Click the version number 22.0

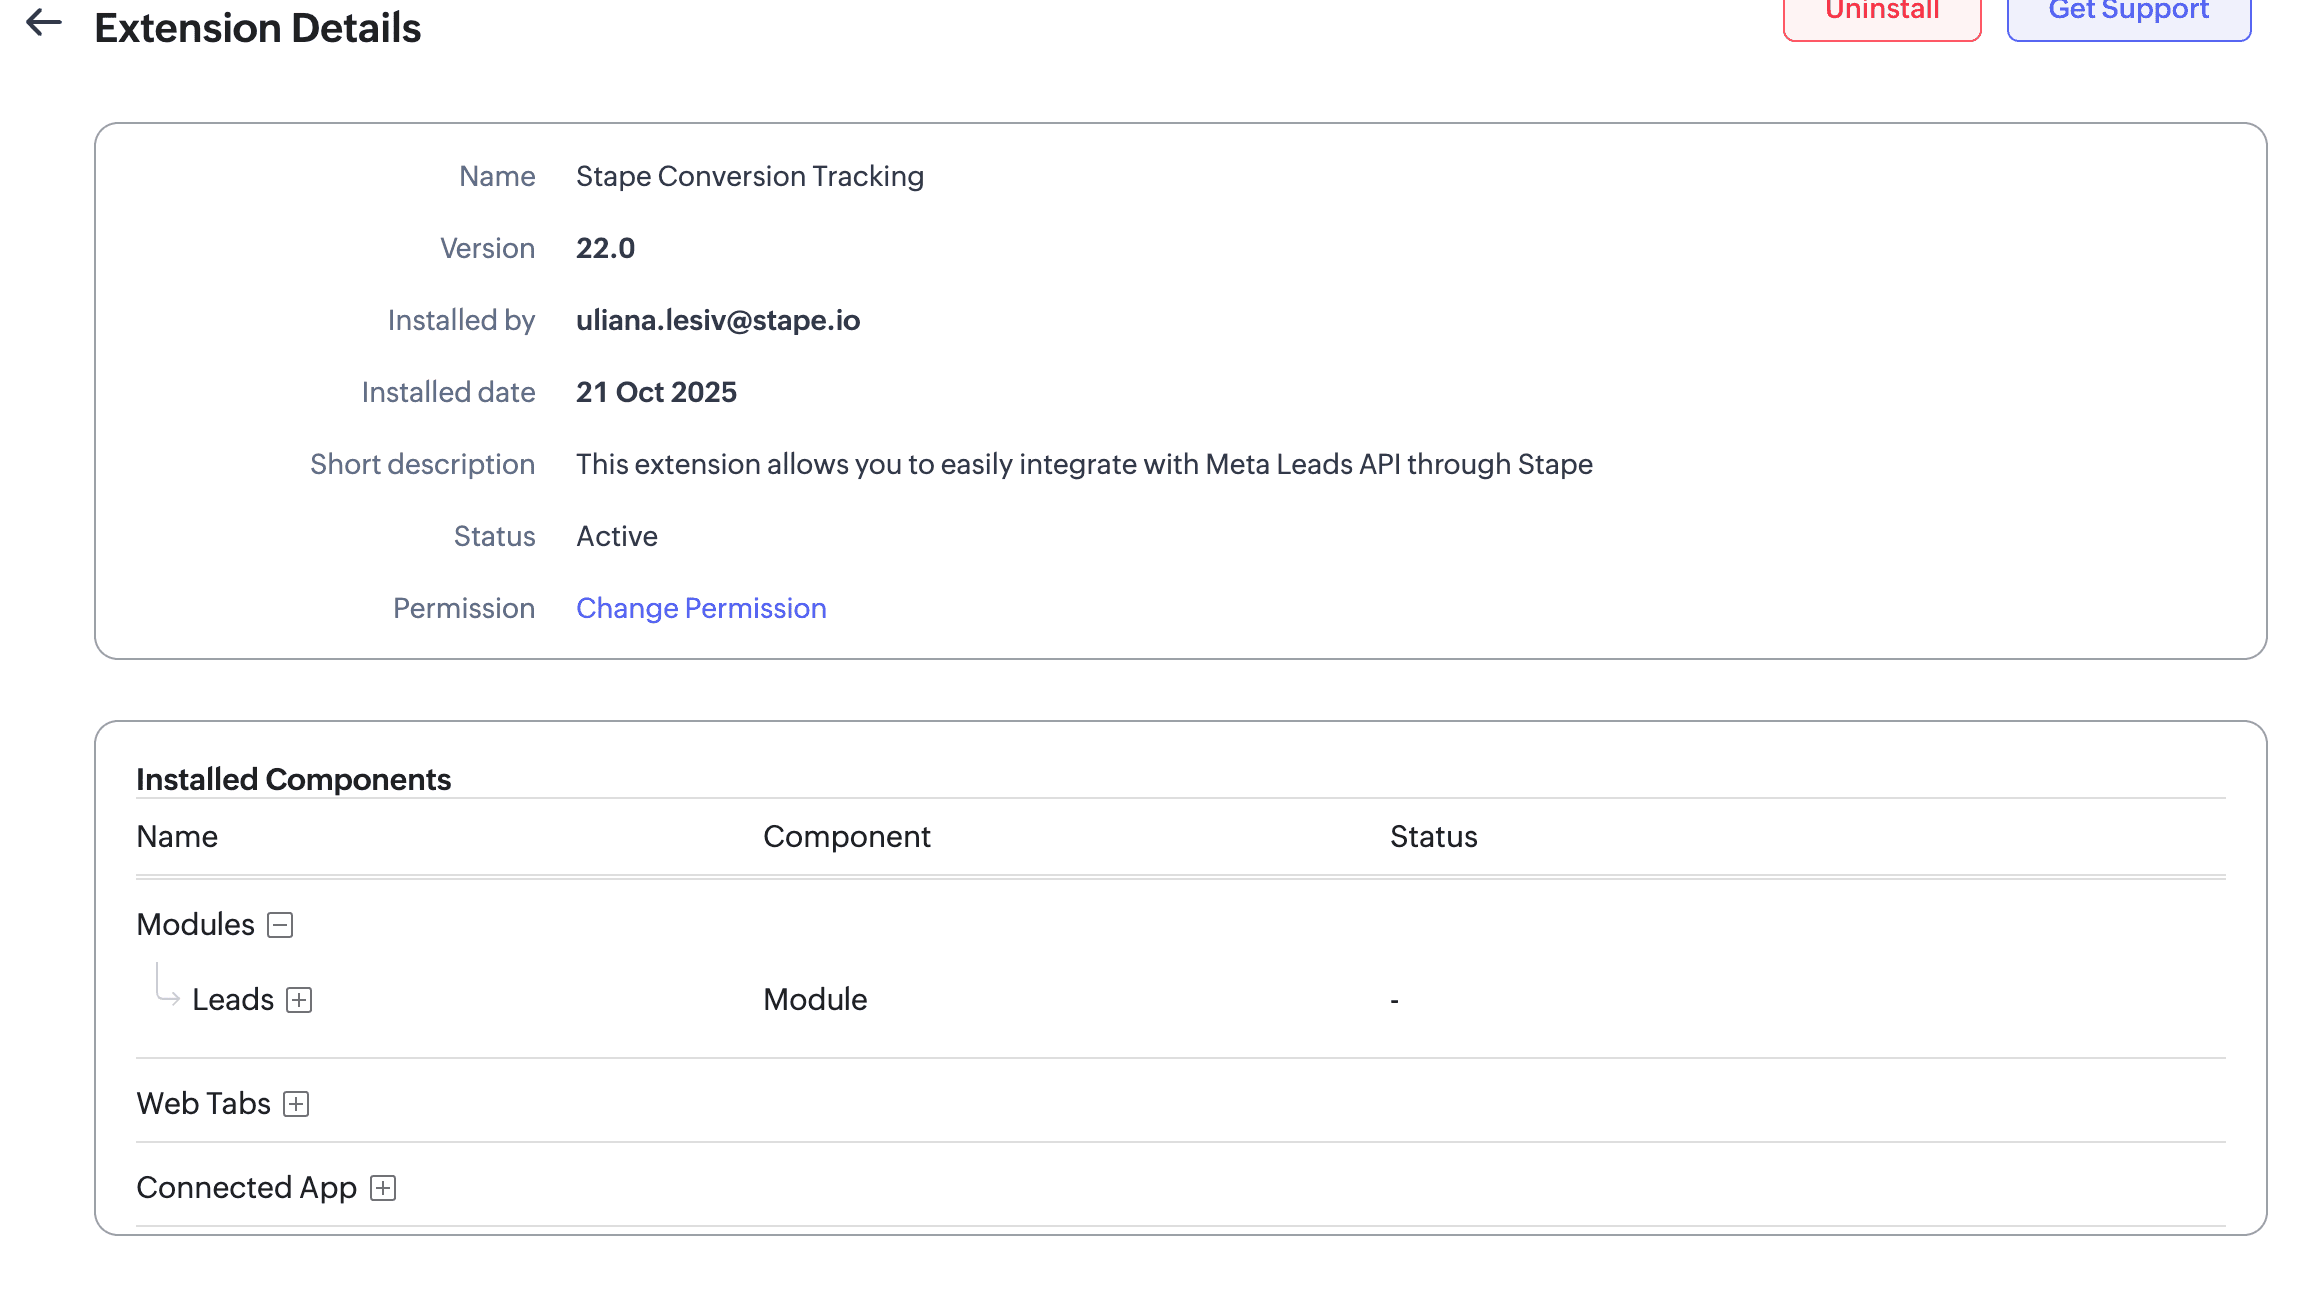(605, 248)
